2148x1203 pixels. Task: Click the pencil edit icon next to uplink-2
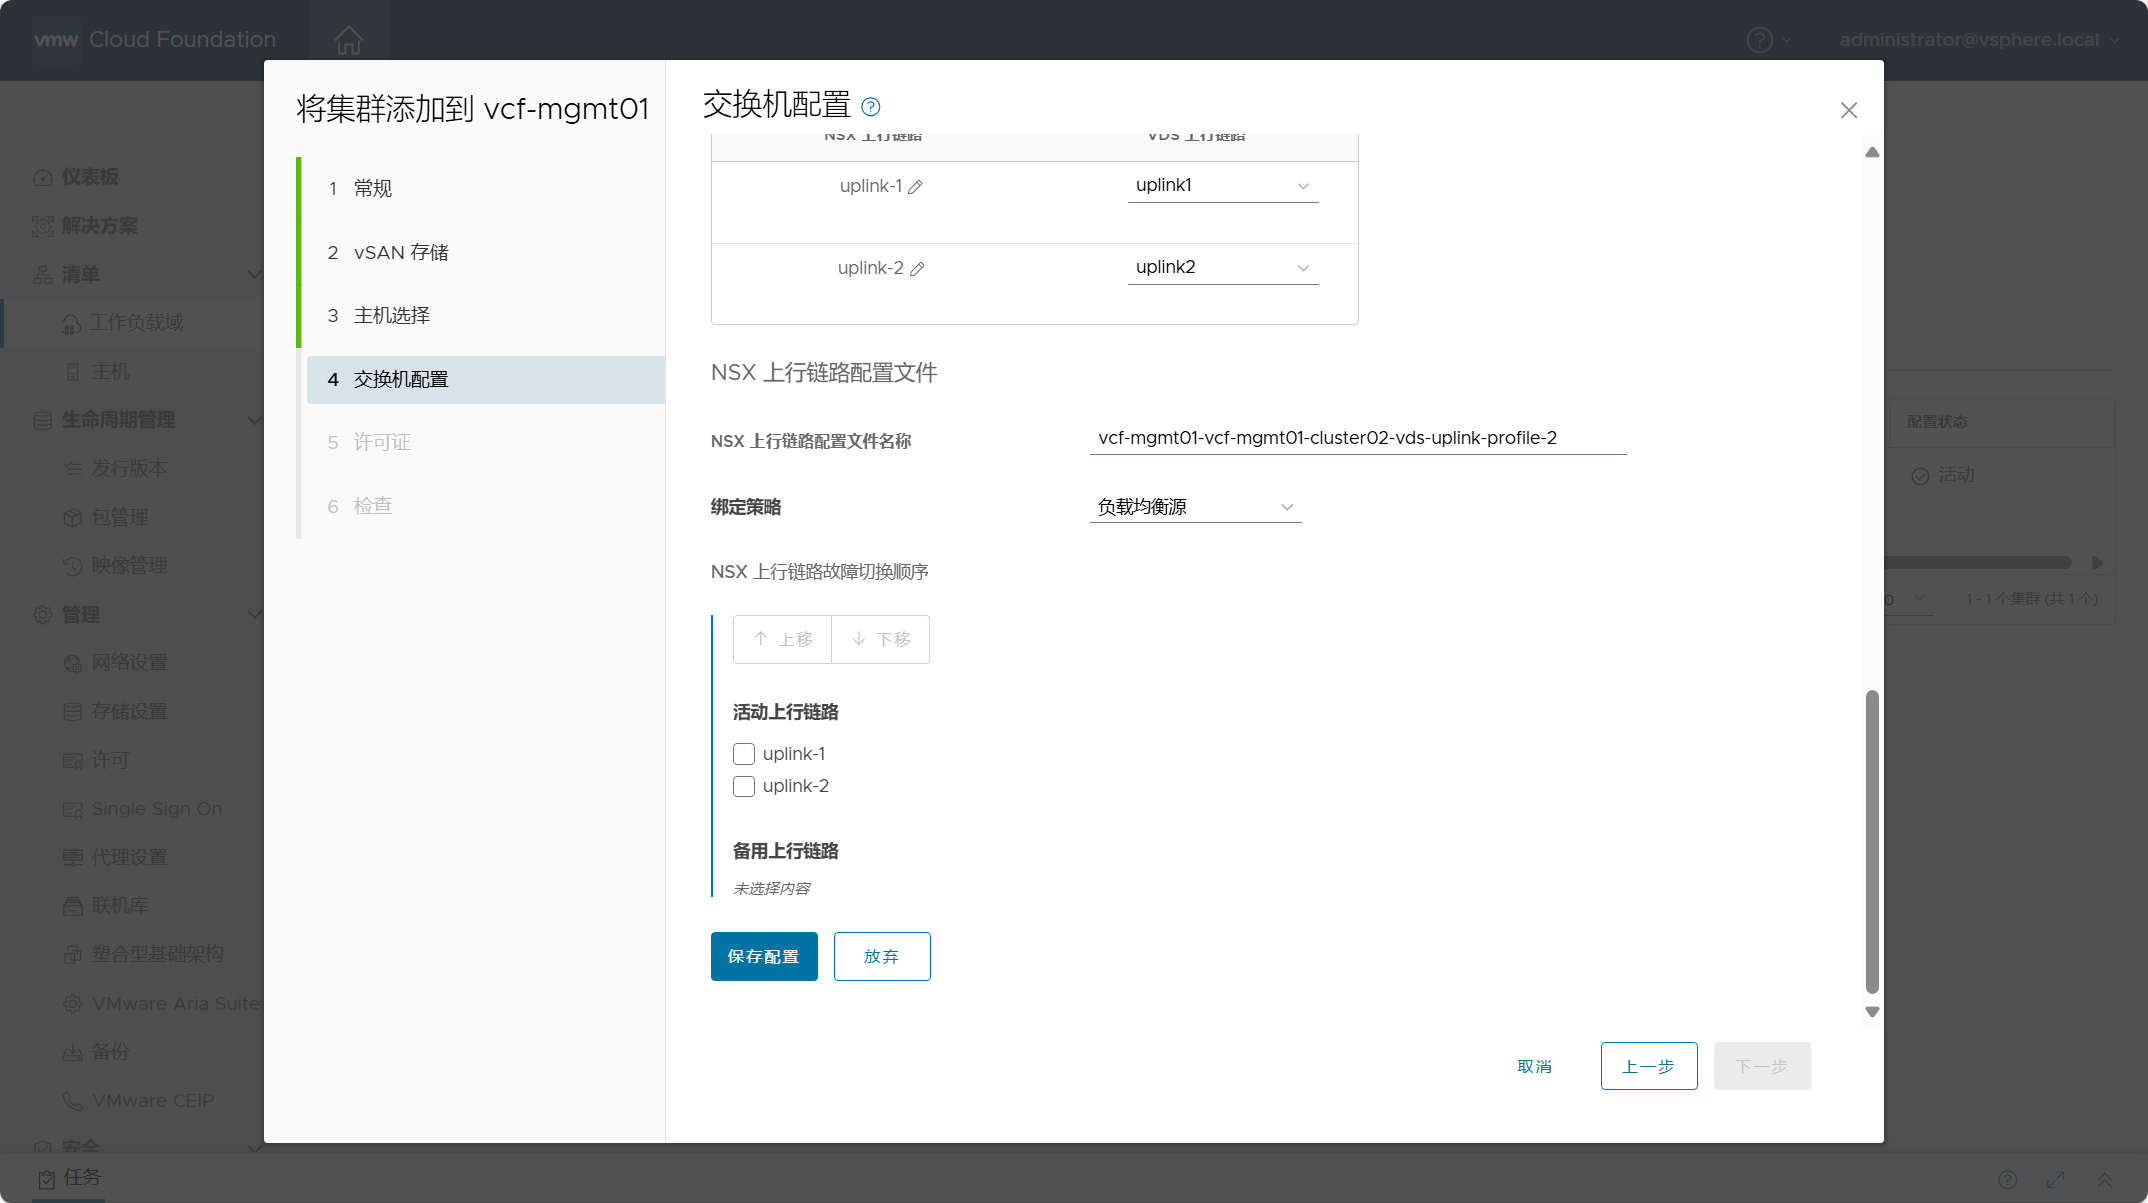tap(917, 269)
